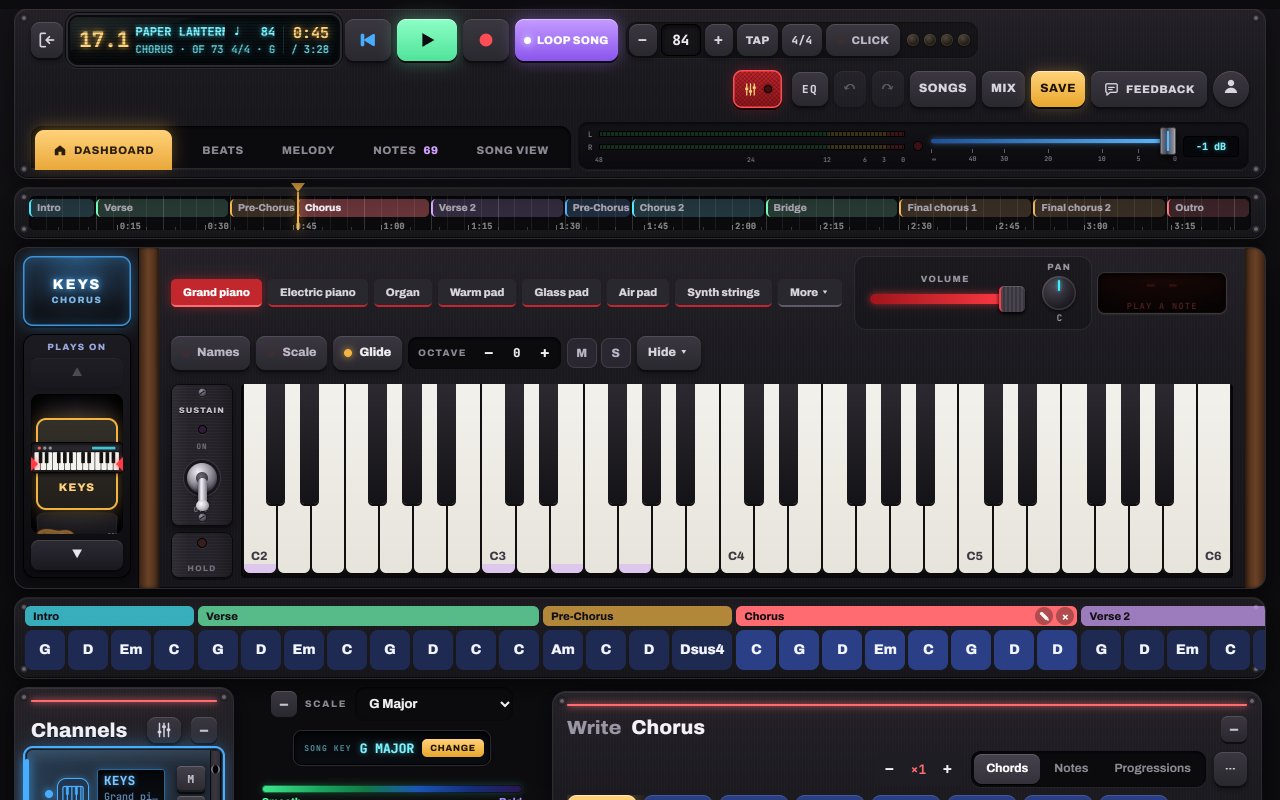Decrease tempo with the minus next to 84
The height and width of the screenshot is (800, 1280).
pyautogui.click(x=642, y=40)
